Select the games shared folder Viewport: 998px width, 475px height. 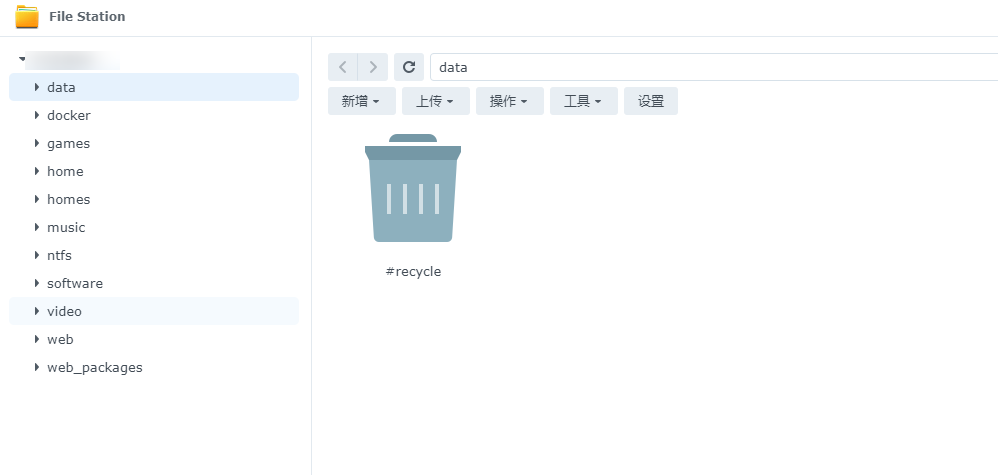click(x=154, y=143)
